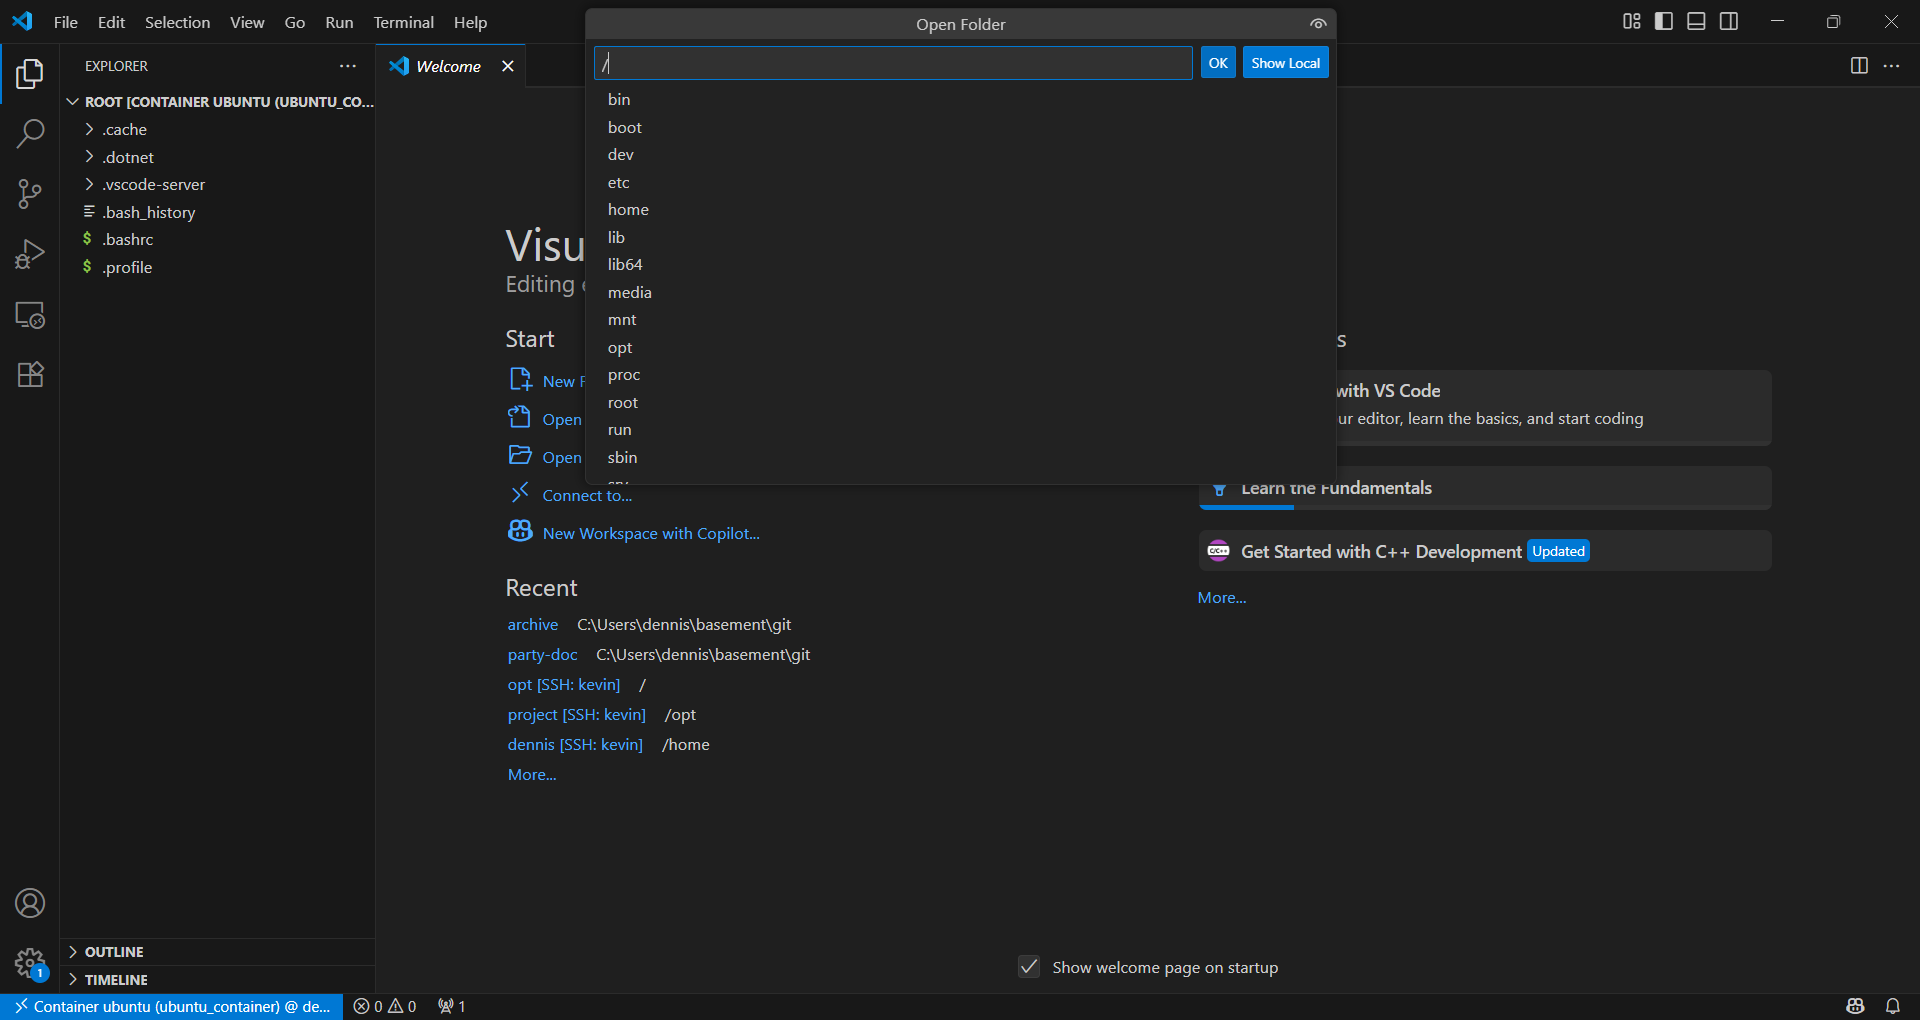The image size is (1920, 1020).
Task: Click the remote container indicator in status bar
Action: [x=170, y=1006]
